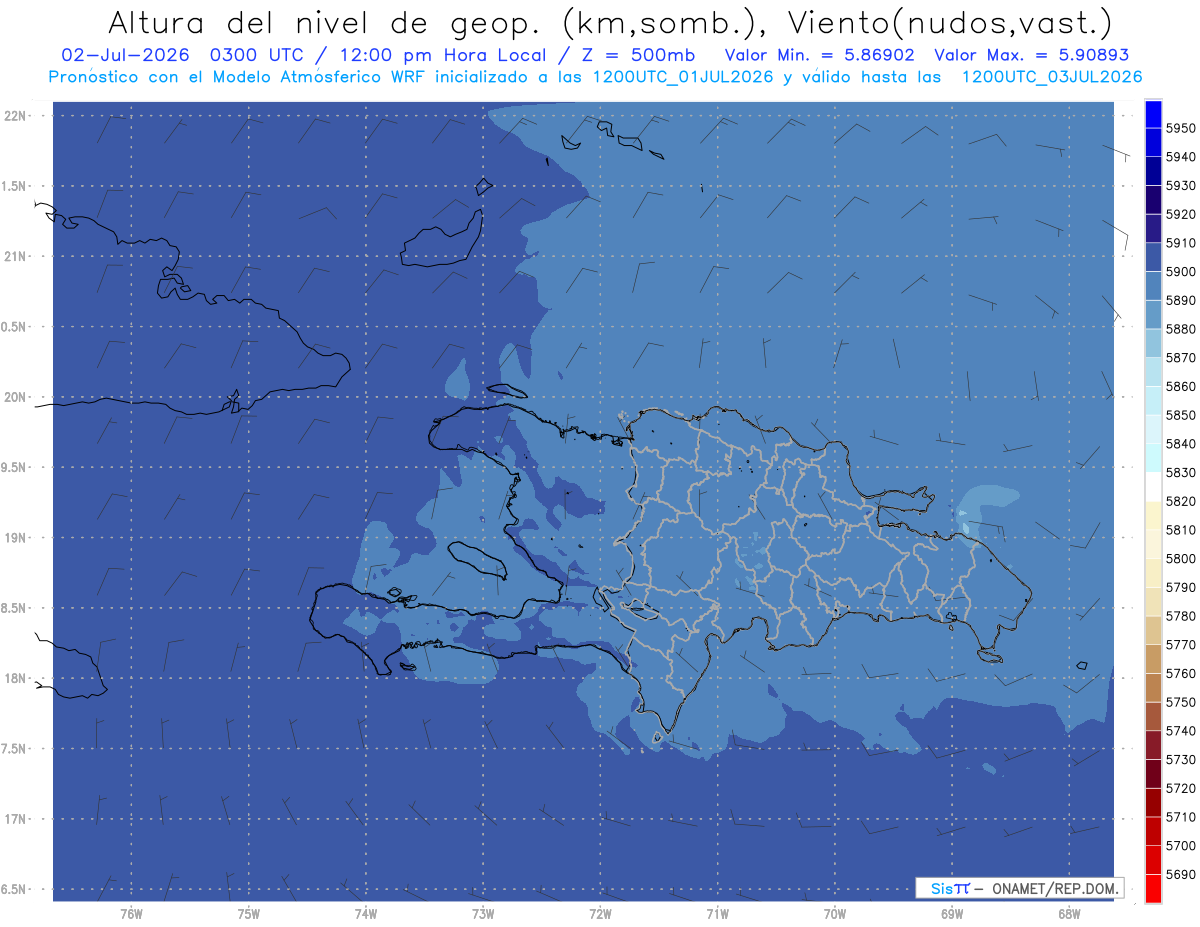Click the 5920 legend value
Image resolution: width=1200 pixels, height=927 pixels.
[x=1180, y=214]
